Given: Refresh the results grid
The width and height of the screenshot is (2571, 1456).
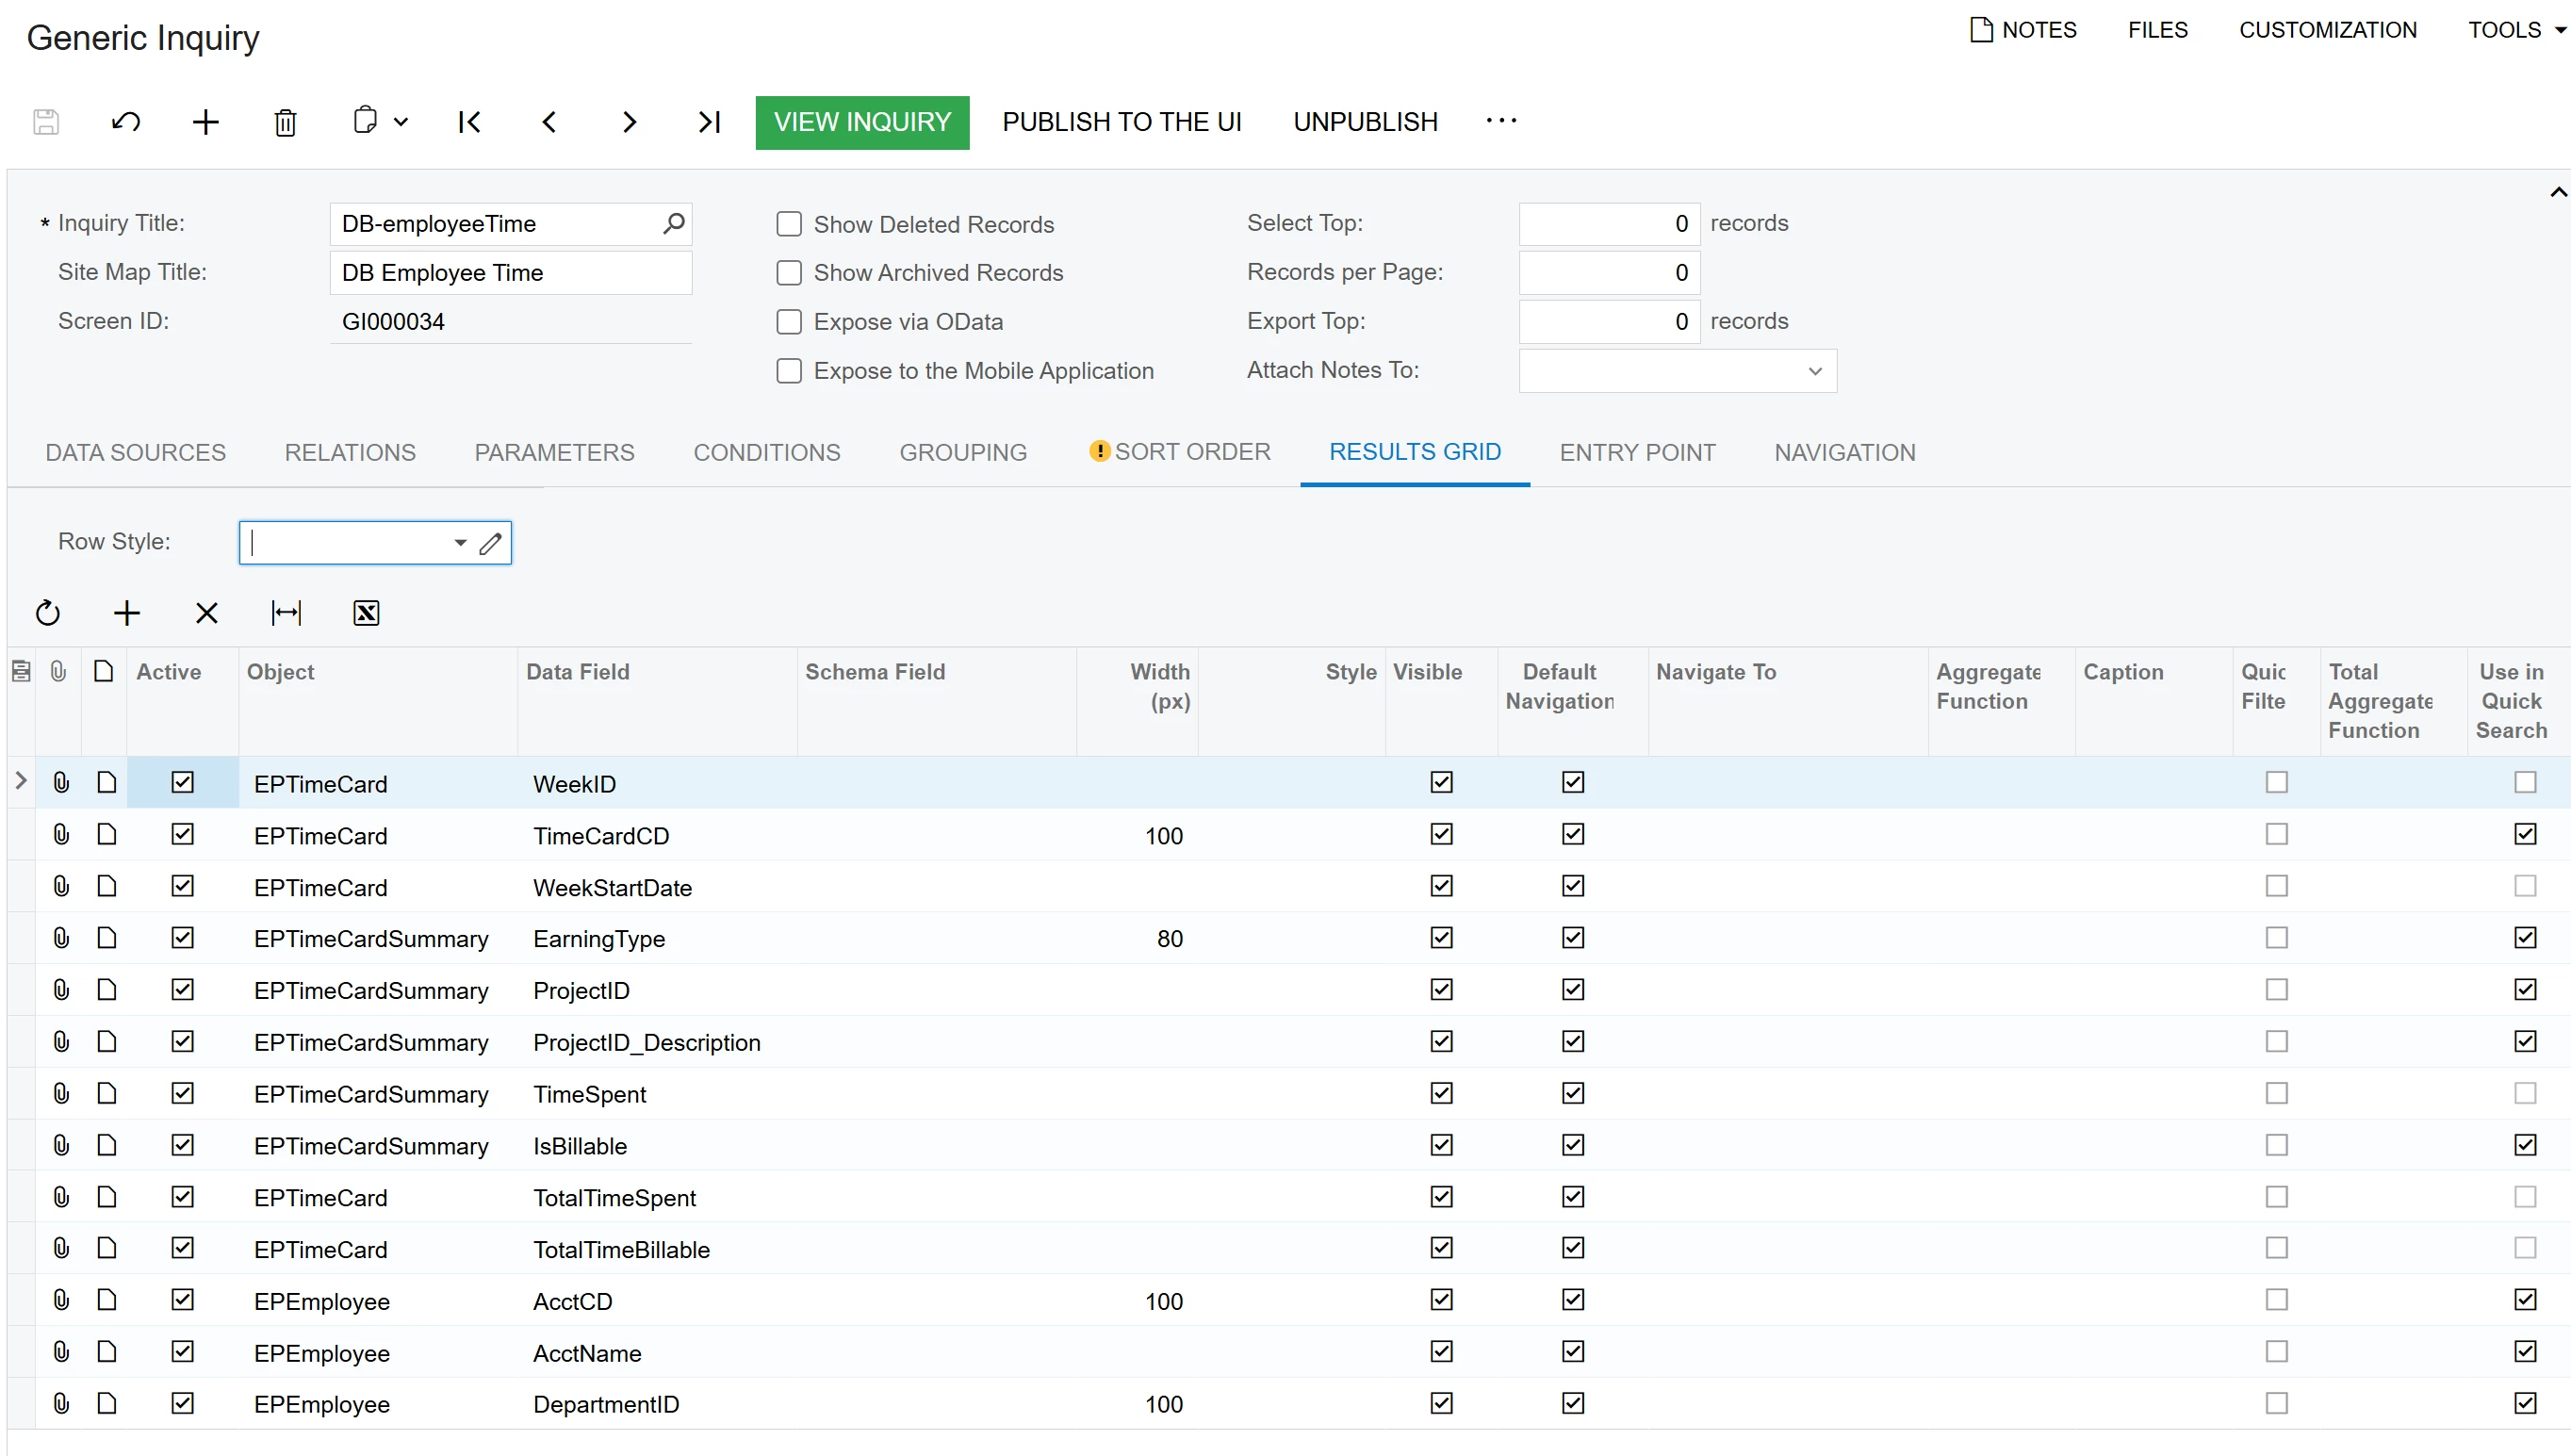Looking at the screenshot, I should 48,613.
